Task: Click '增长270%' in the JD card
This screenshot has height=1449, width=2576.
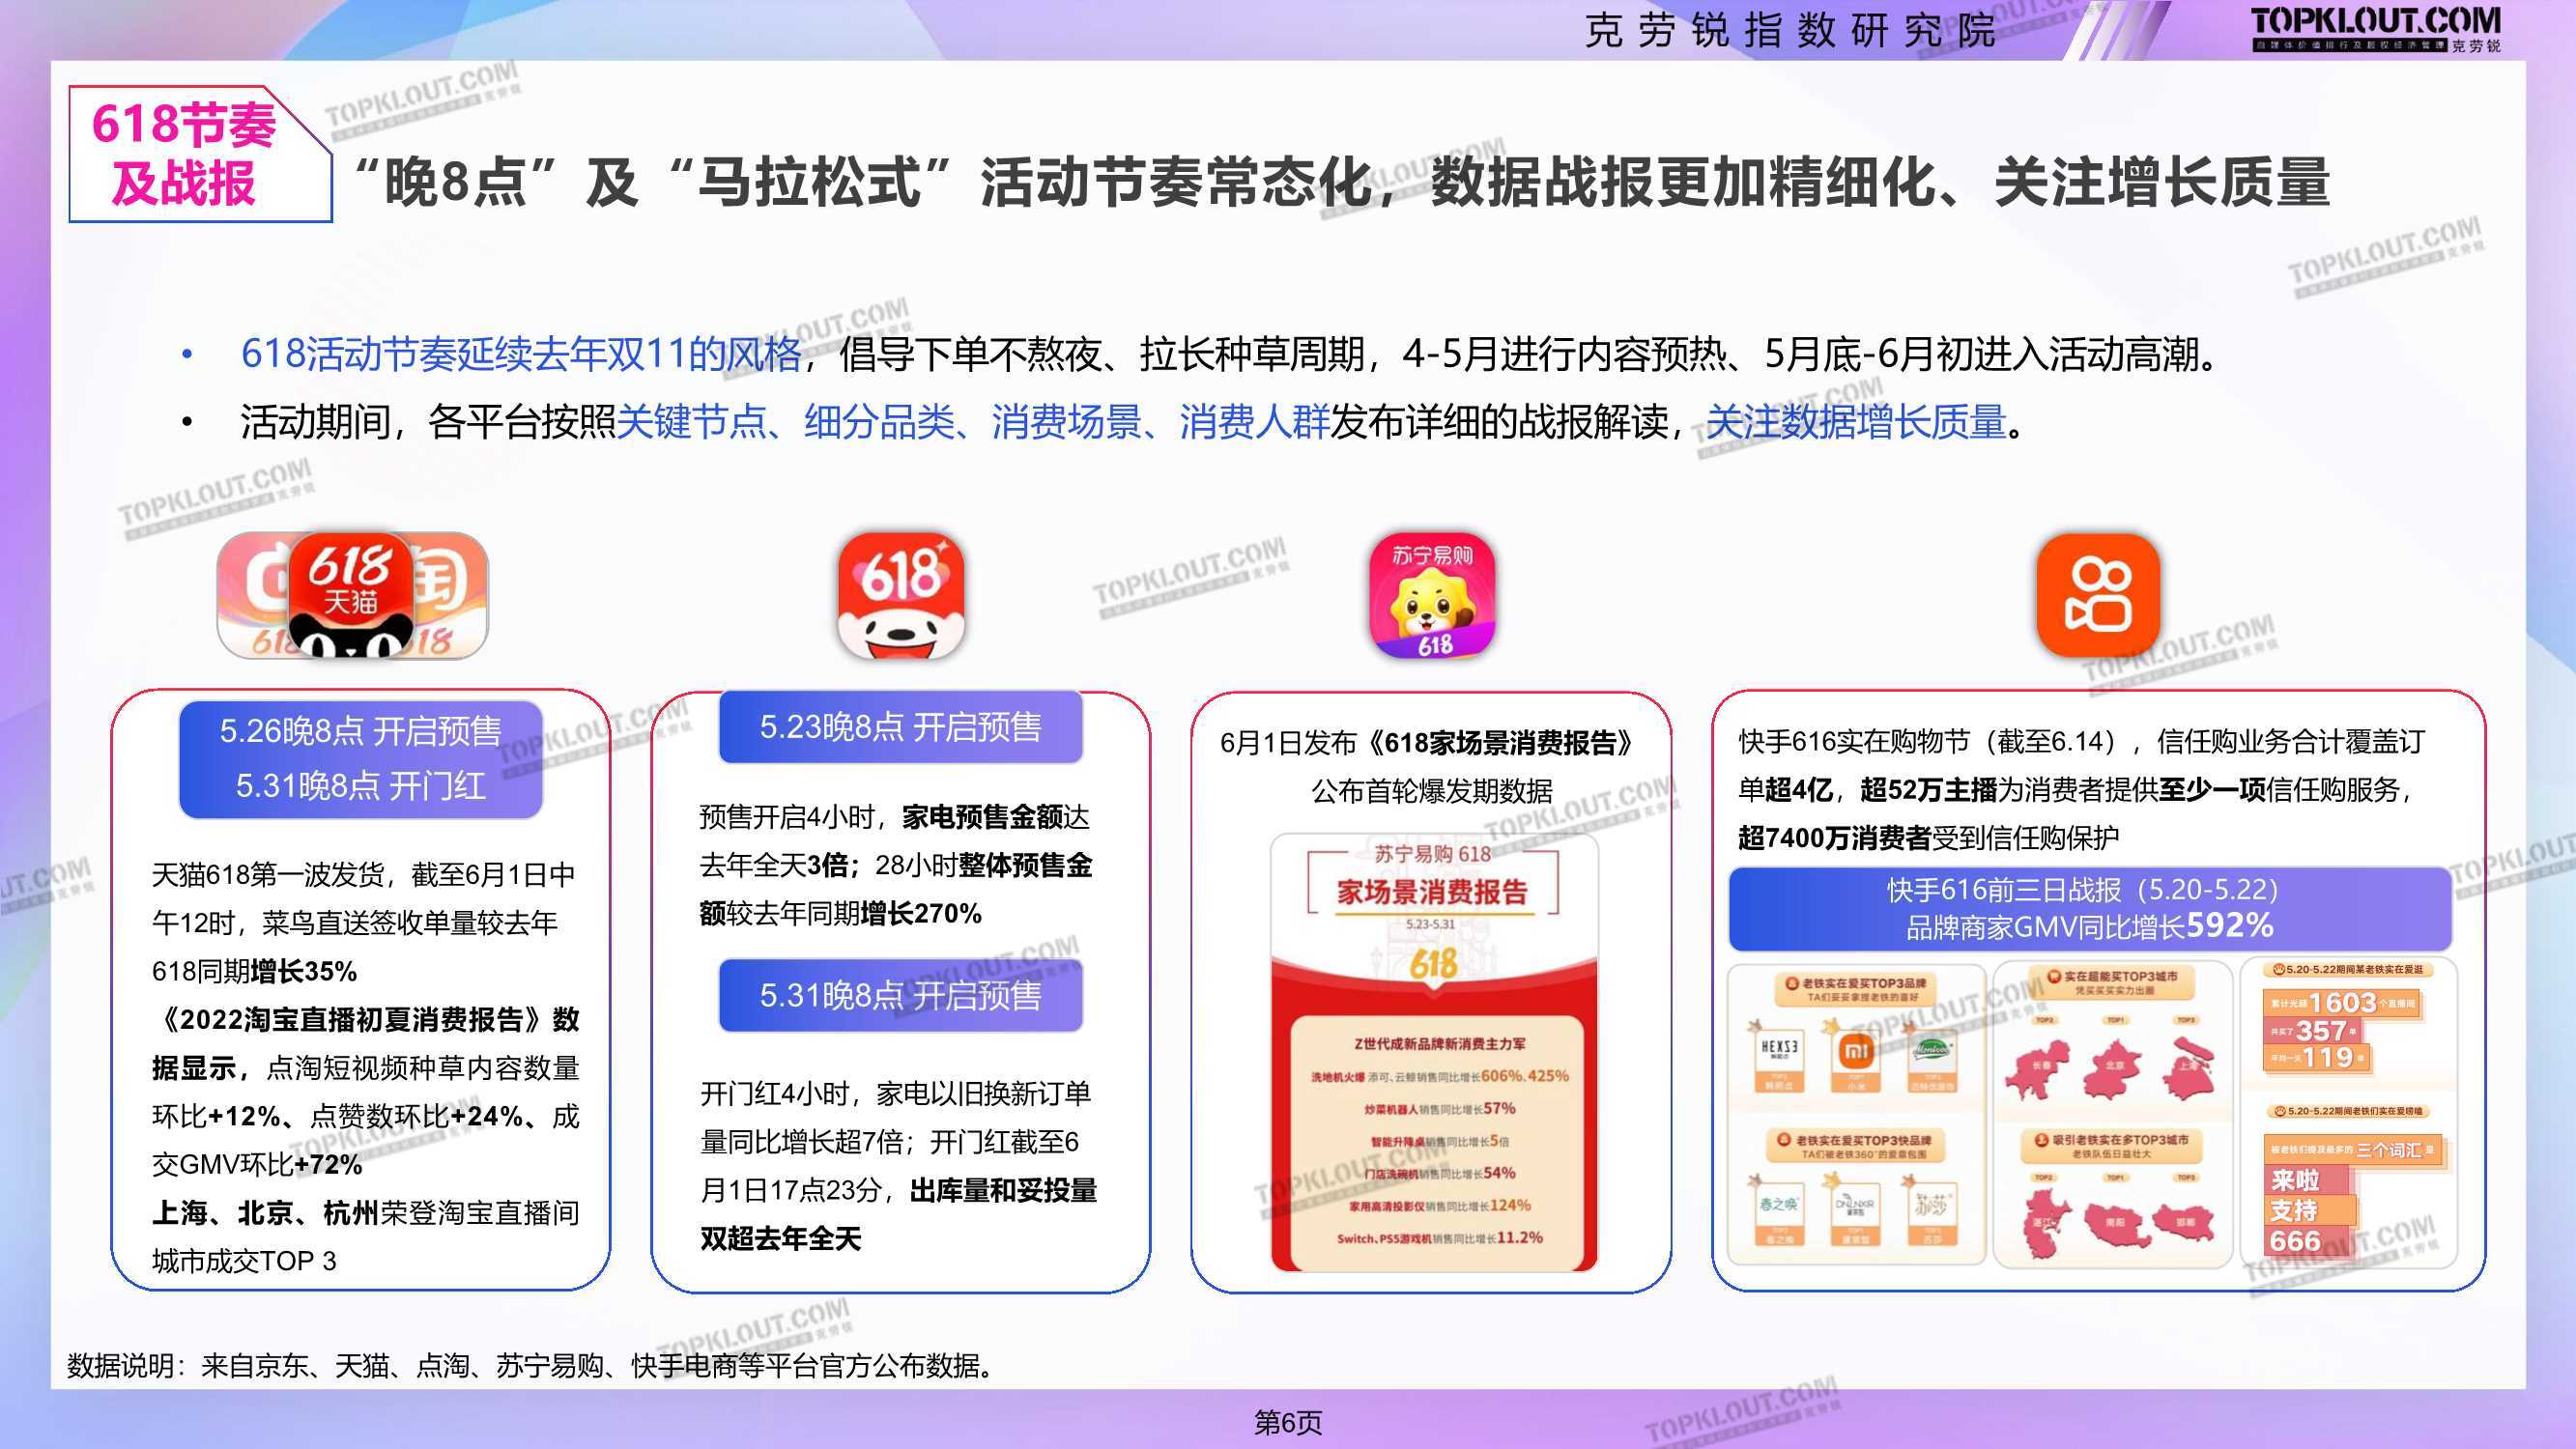Action: (921, 913)
